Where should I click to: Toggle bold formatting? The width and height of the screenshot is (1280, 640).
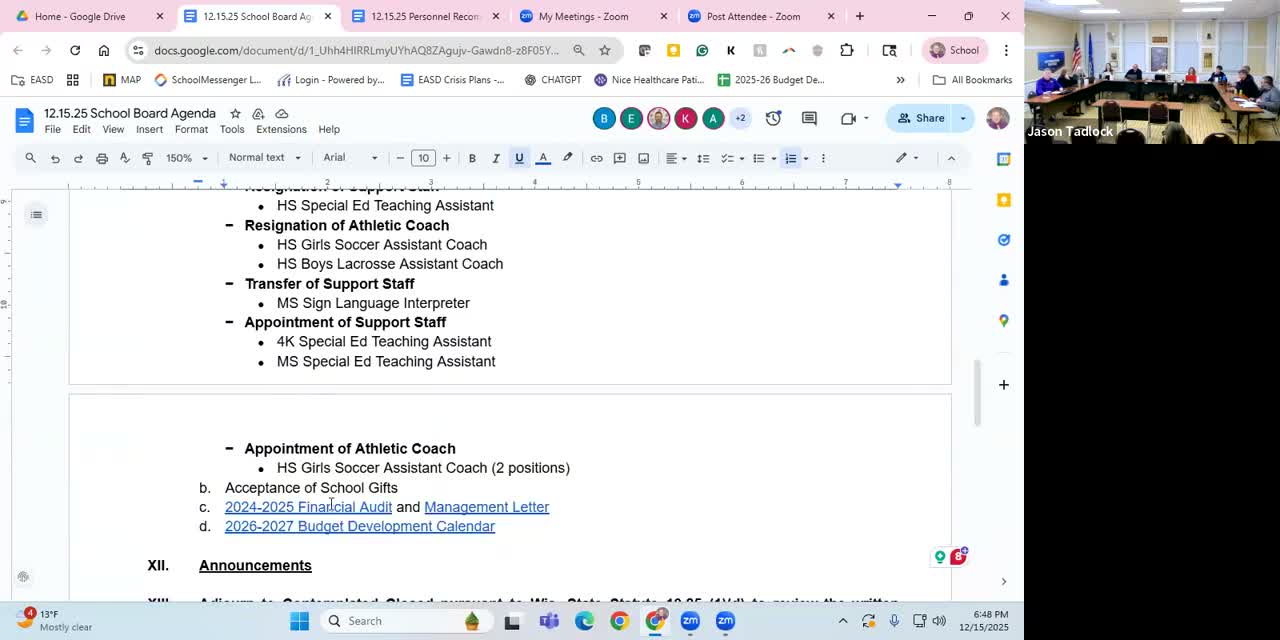(x=472, y=158)
